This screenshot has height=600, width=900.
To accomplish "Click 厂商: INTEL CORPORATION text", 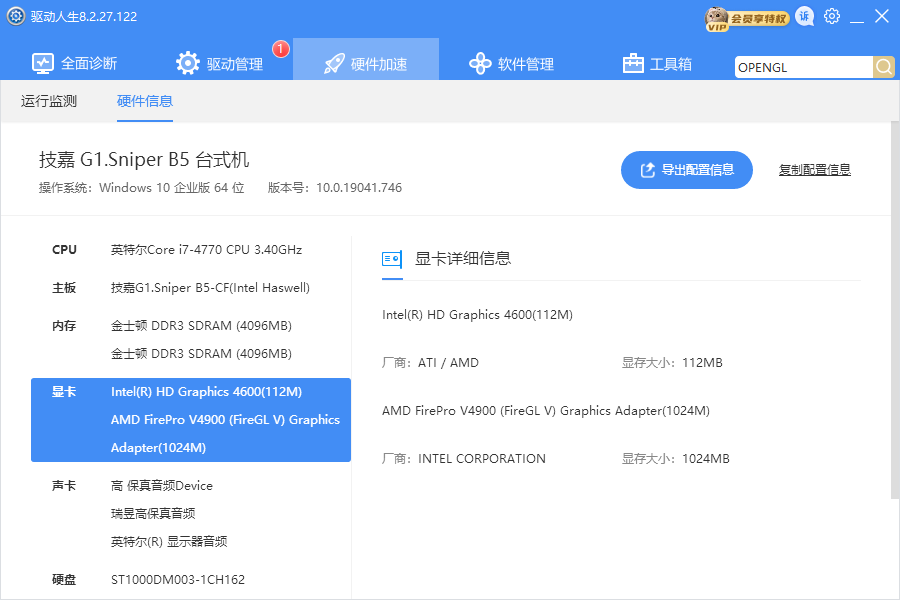I will pos(464,459).
